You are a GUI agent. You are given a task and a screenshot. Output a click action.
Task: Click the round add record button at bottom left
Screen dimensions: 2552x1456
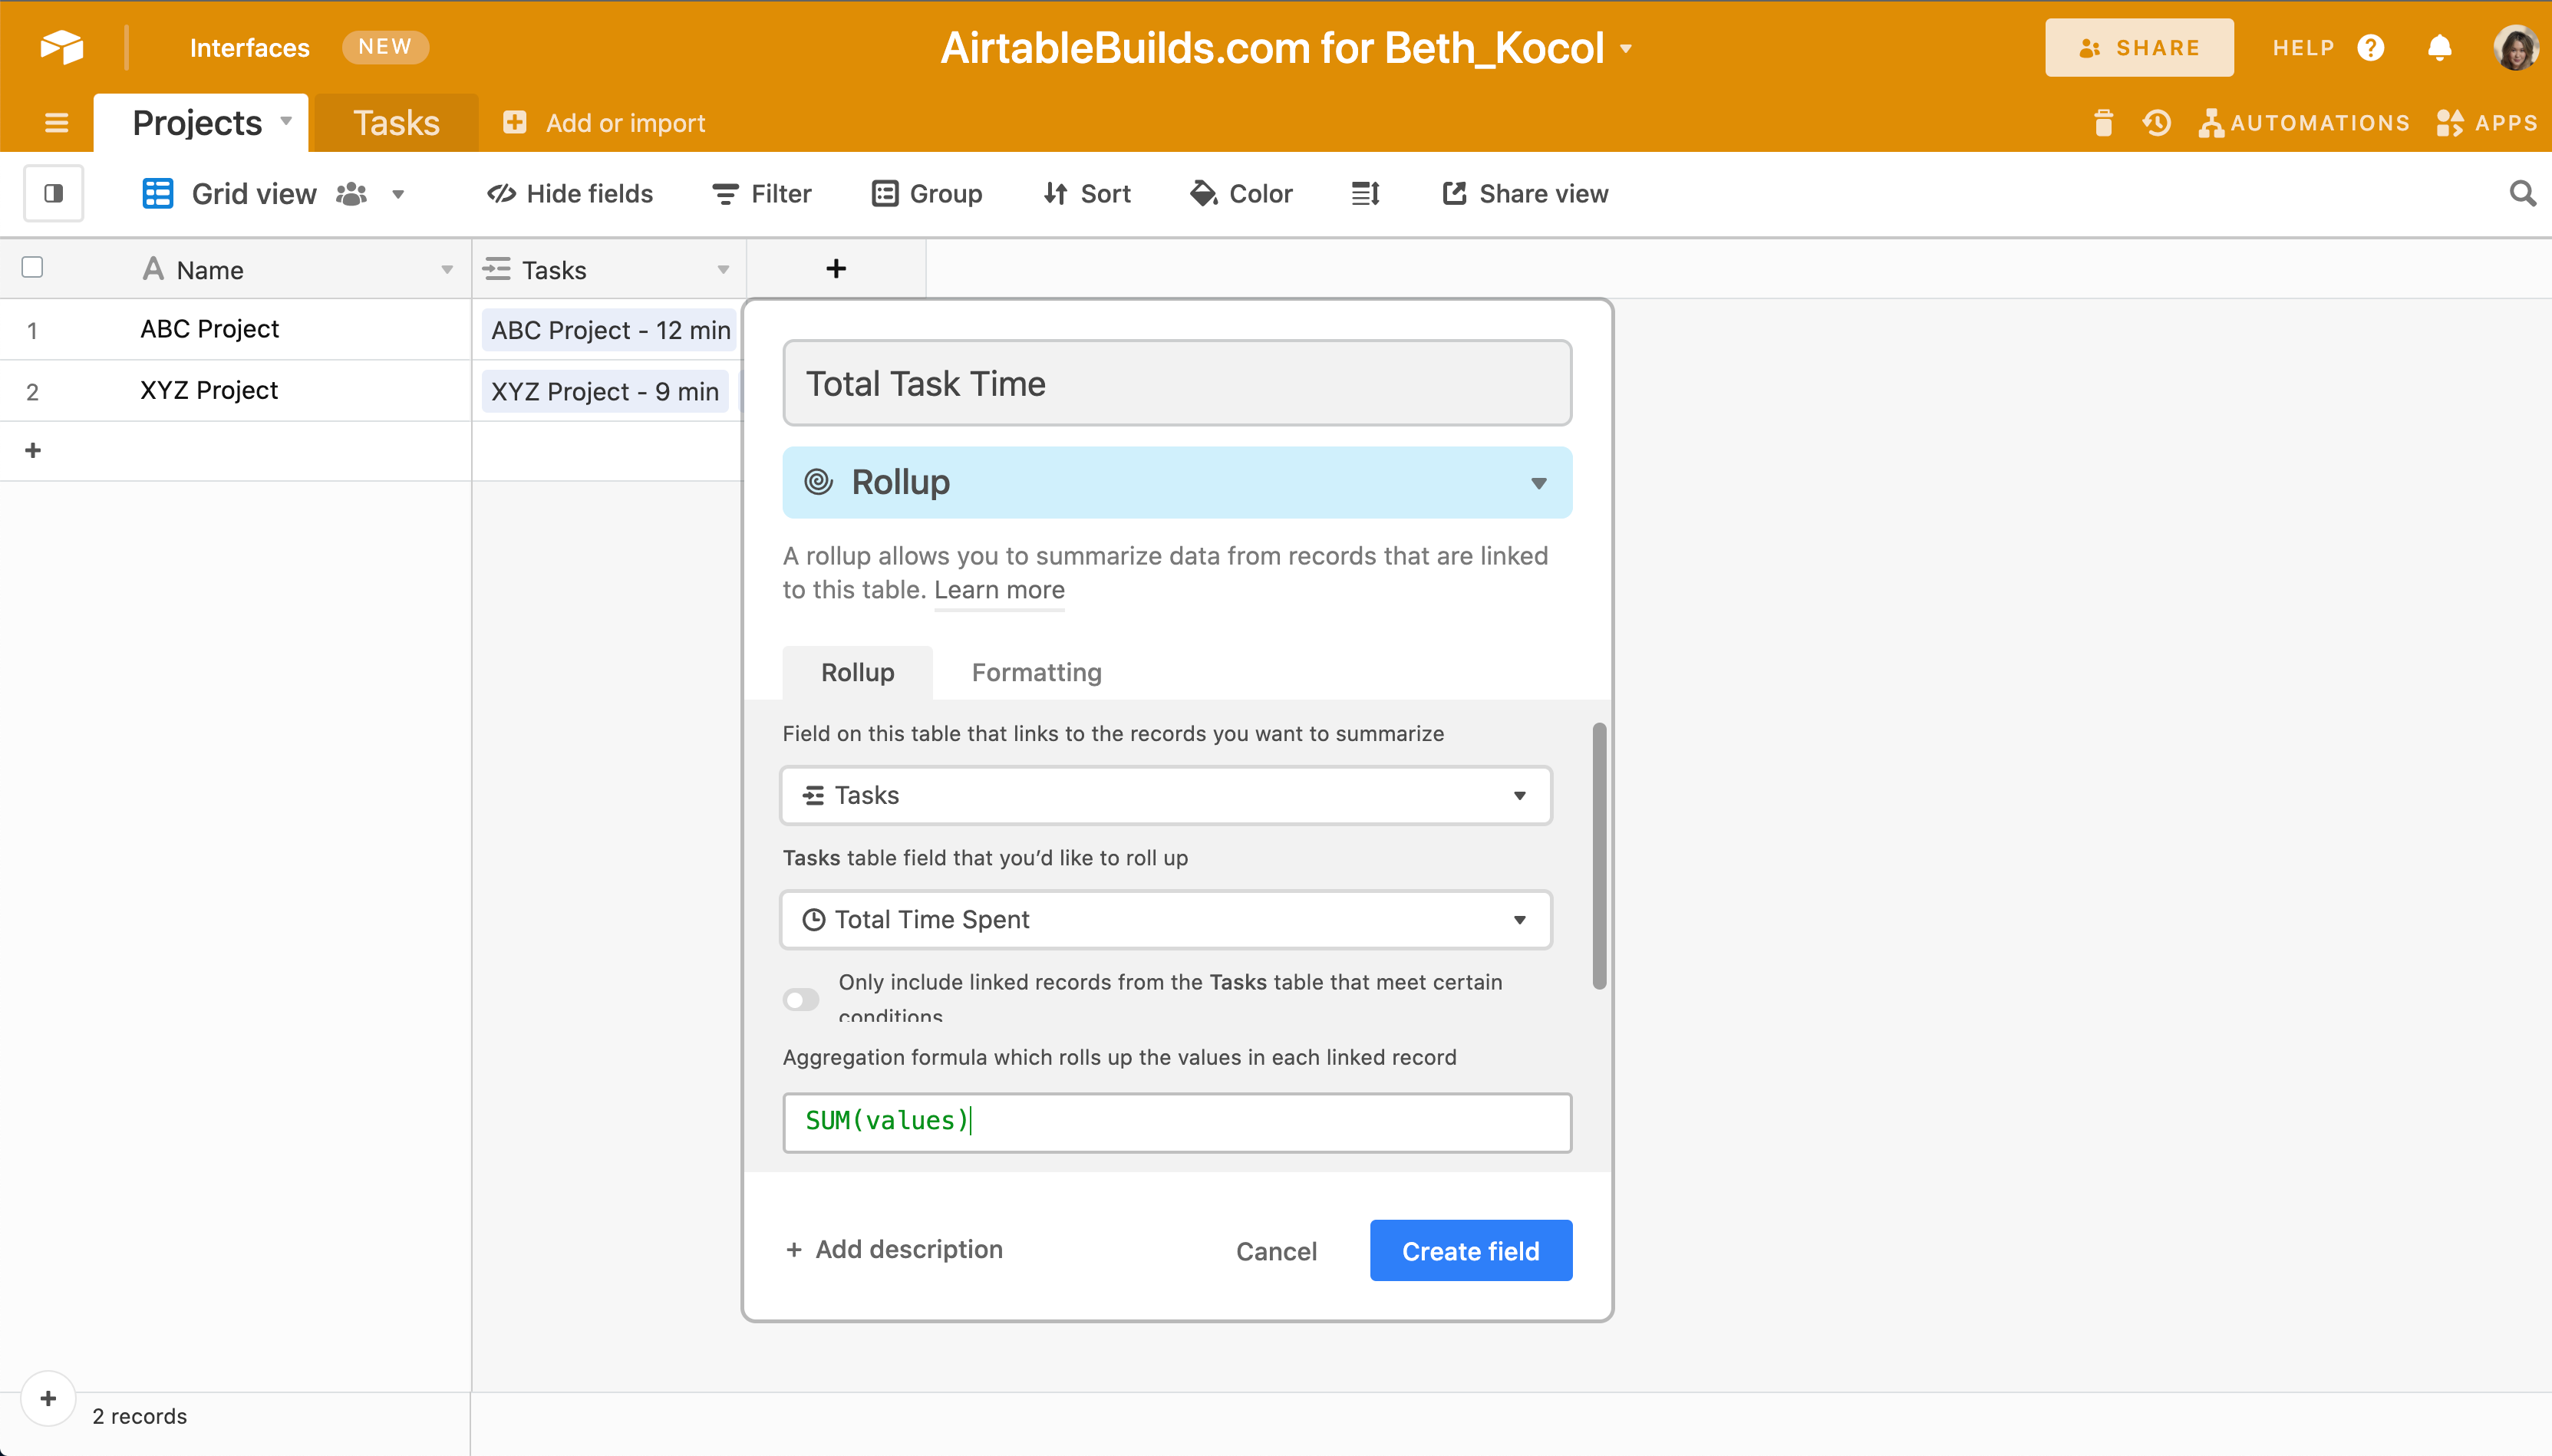point(48,1398)
